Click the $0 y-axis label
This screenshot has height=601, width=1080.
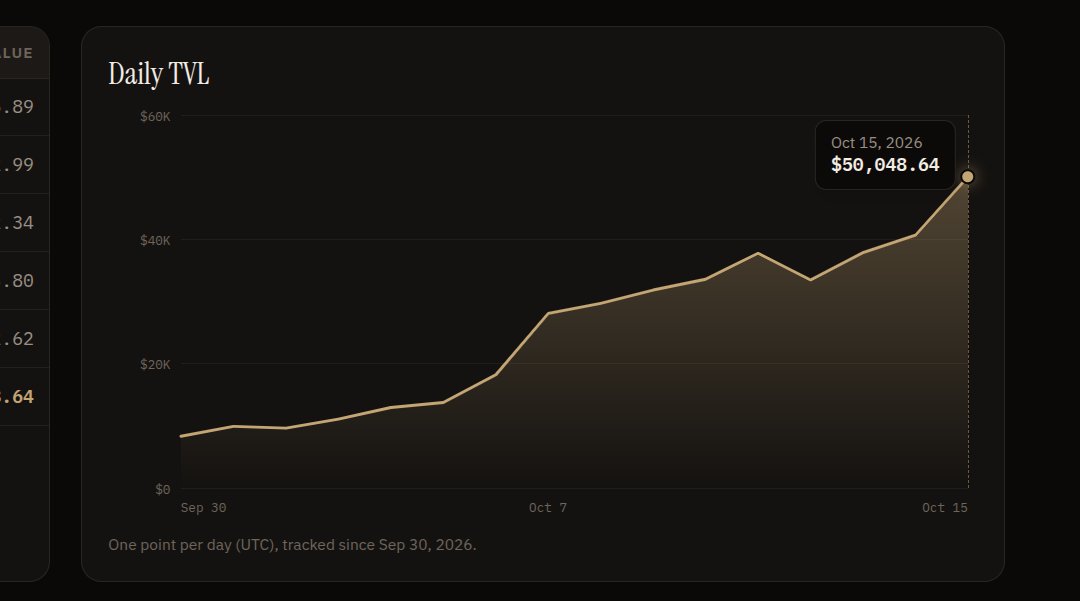(x=163, y=489)
